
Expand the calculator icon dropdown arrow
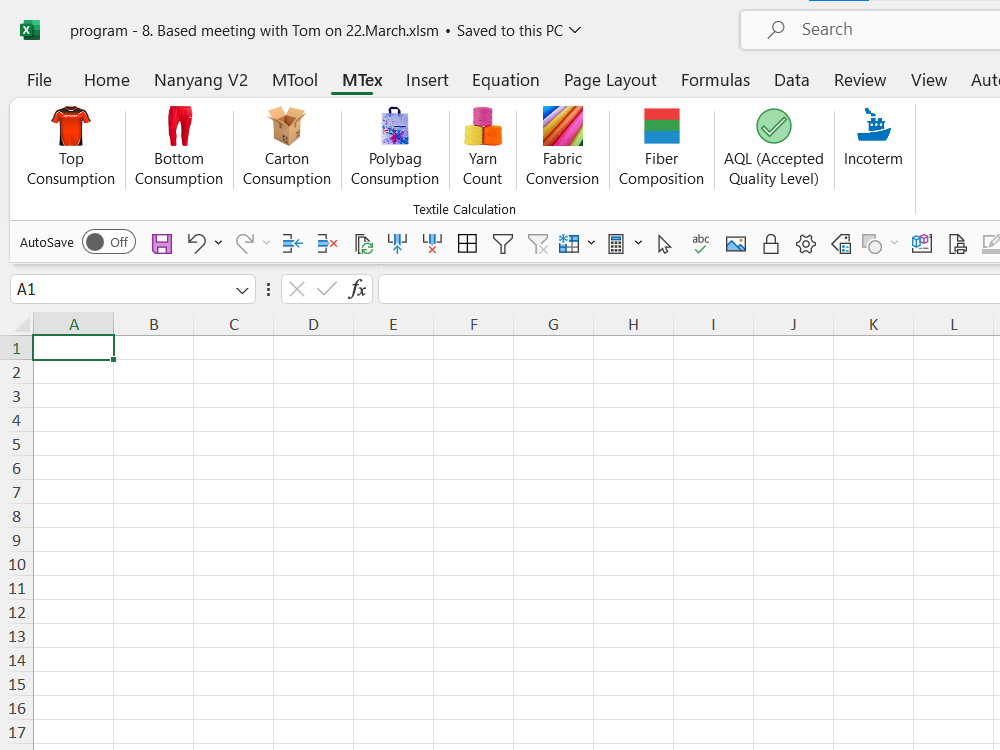pos(638,243)
